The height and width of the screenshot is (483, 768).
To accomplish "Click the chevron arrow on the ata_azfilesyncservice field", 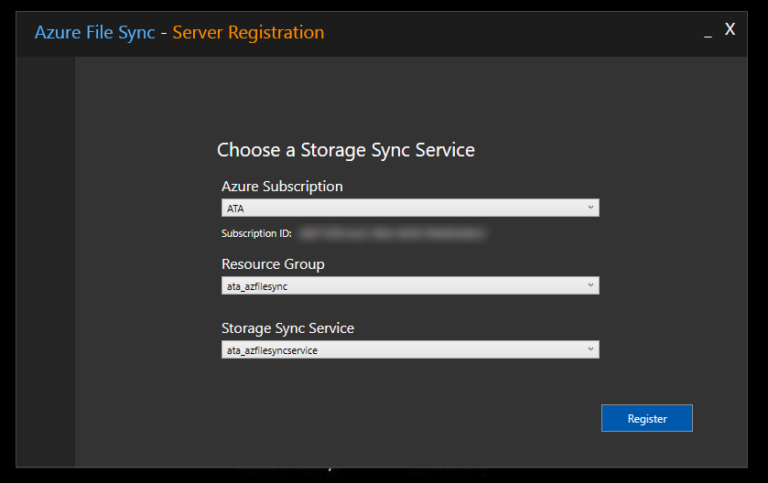I will [590, 350].
